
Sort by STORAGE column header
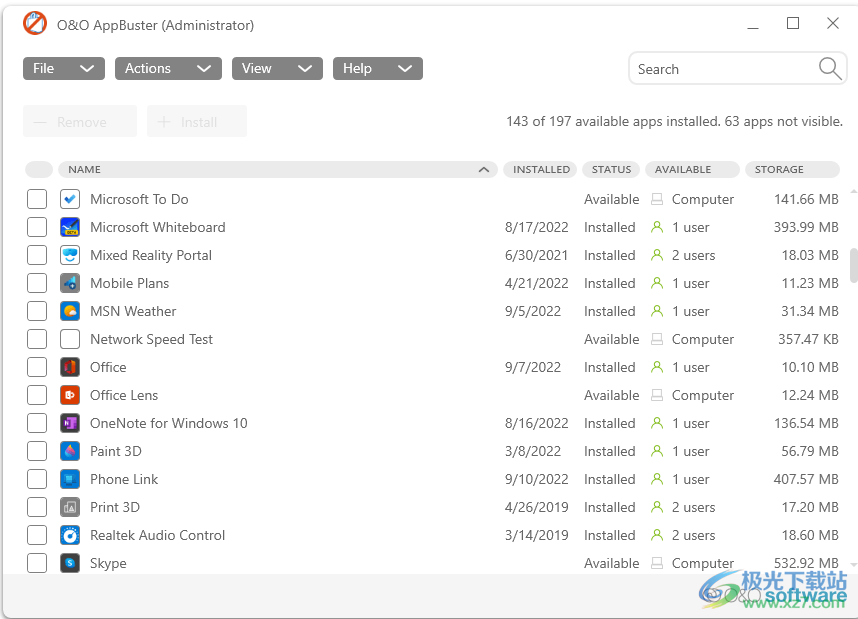(792, 170)
